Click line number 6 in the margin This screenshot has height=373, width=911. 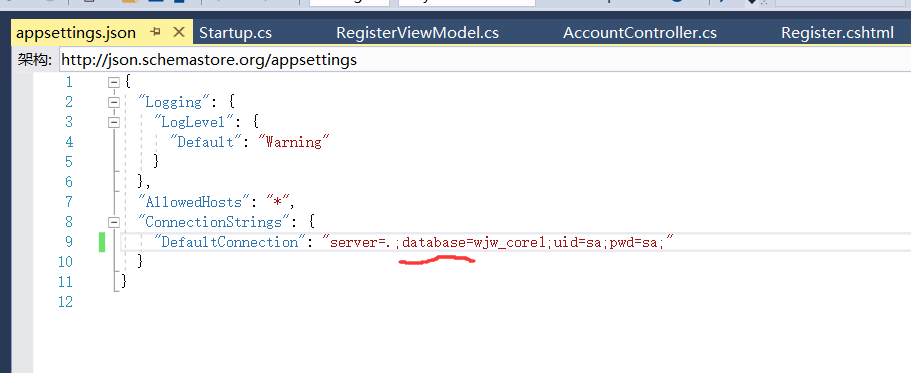[x=69, y=182]
